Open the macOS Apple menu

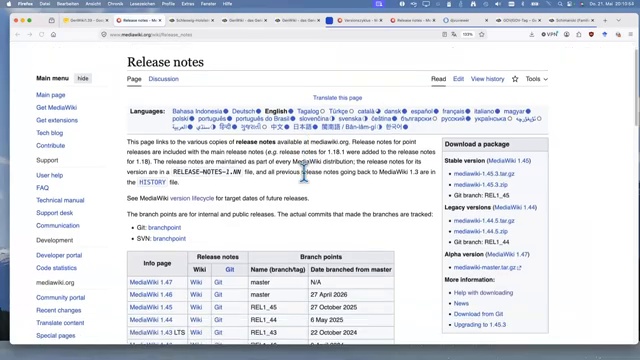[9, 4]
